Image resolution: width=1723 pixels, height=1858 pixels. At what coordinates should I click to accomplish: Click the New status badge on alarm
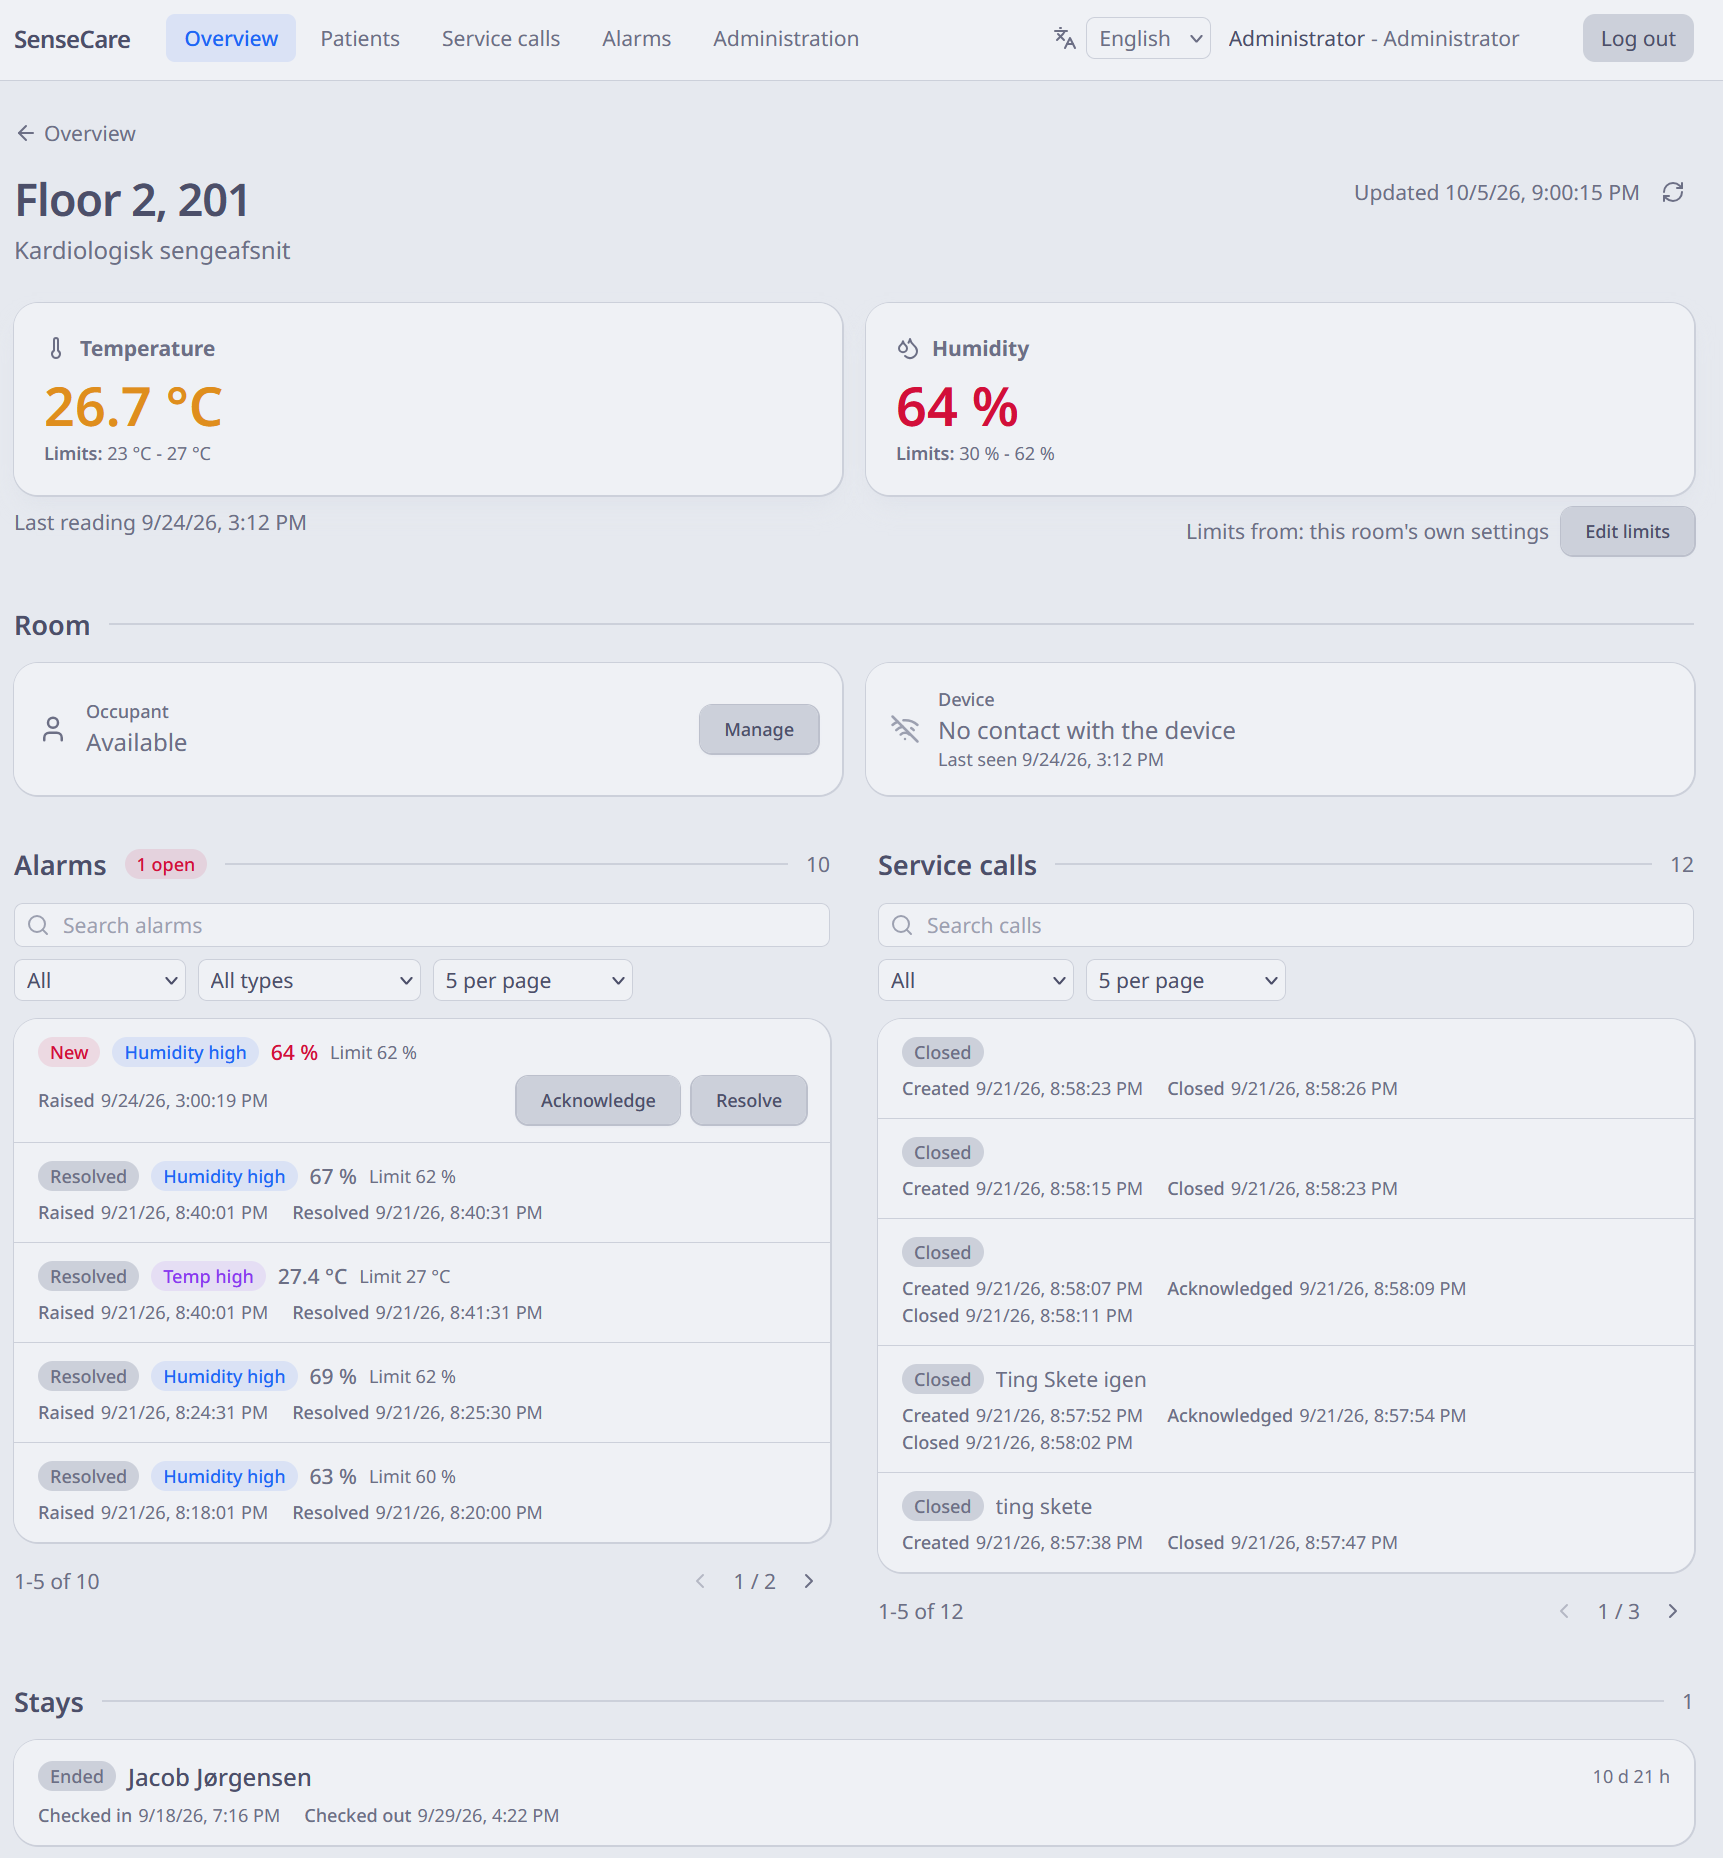(69, 1052)
